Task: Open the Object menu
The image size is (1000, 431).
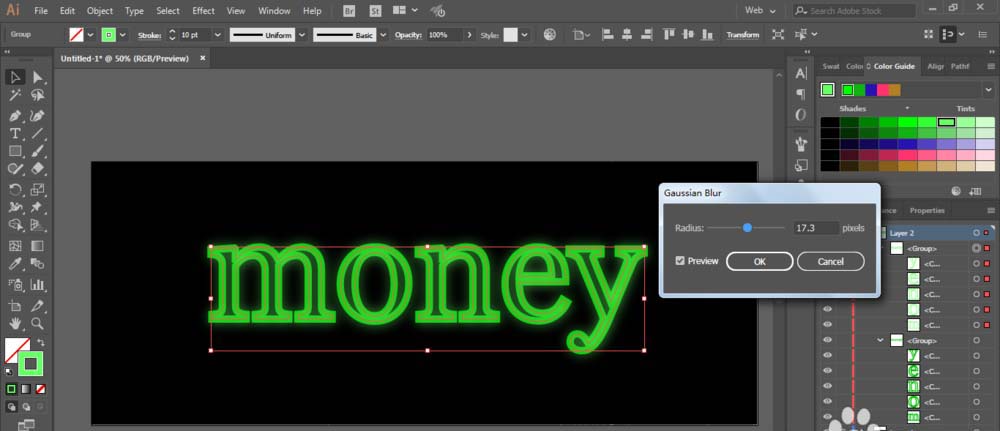Action: (99, 11)
